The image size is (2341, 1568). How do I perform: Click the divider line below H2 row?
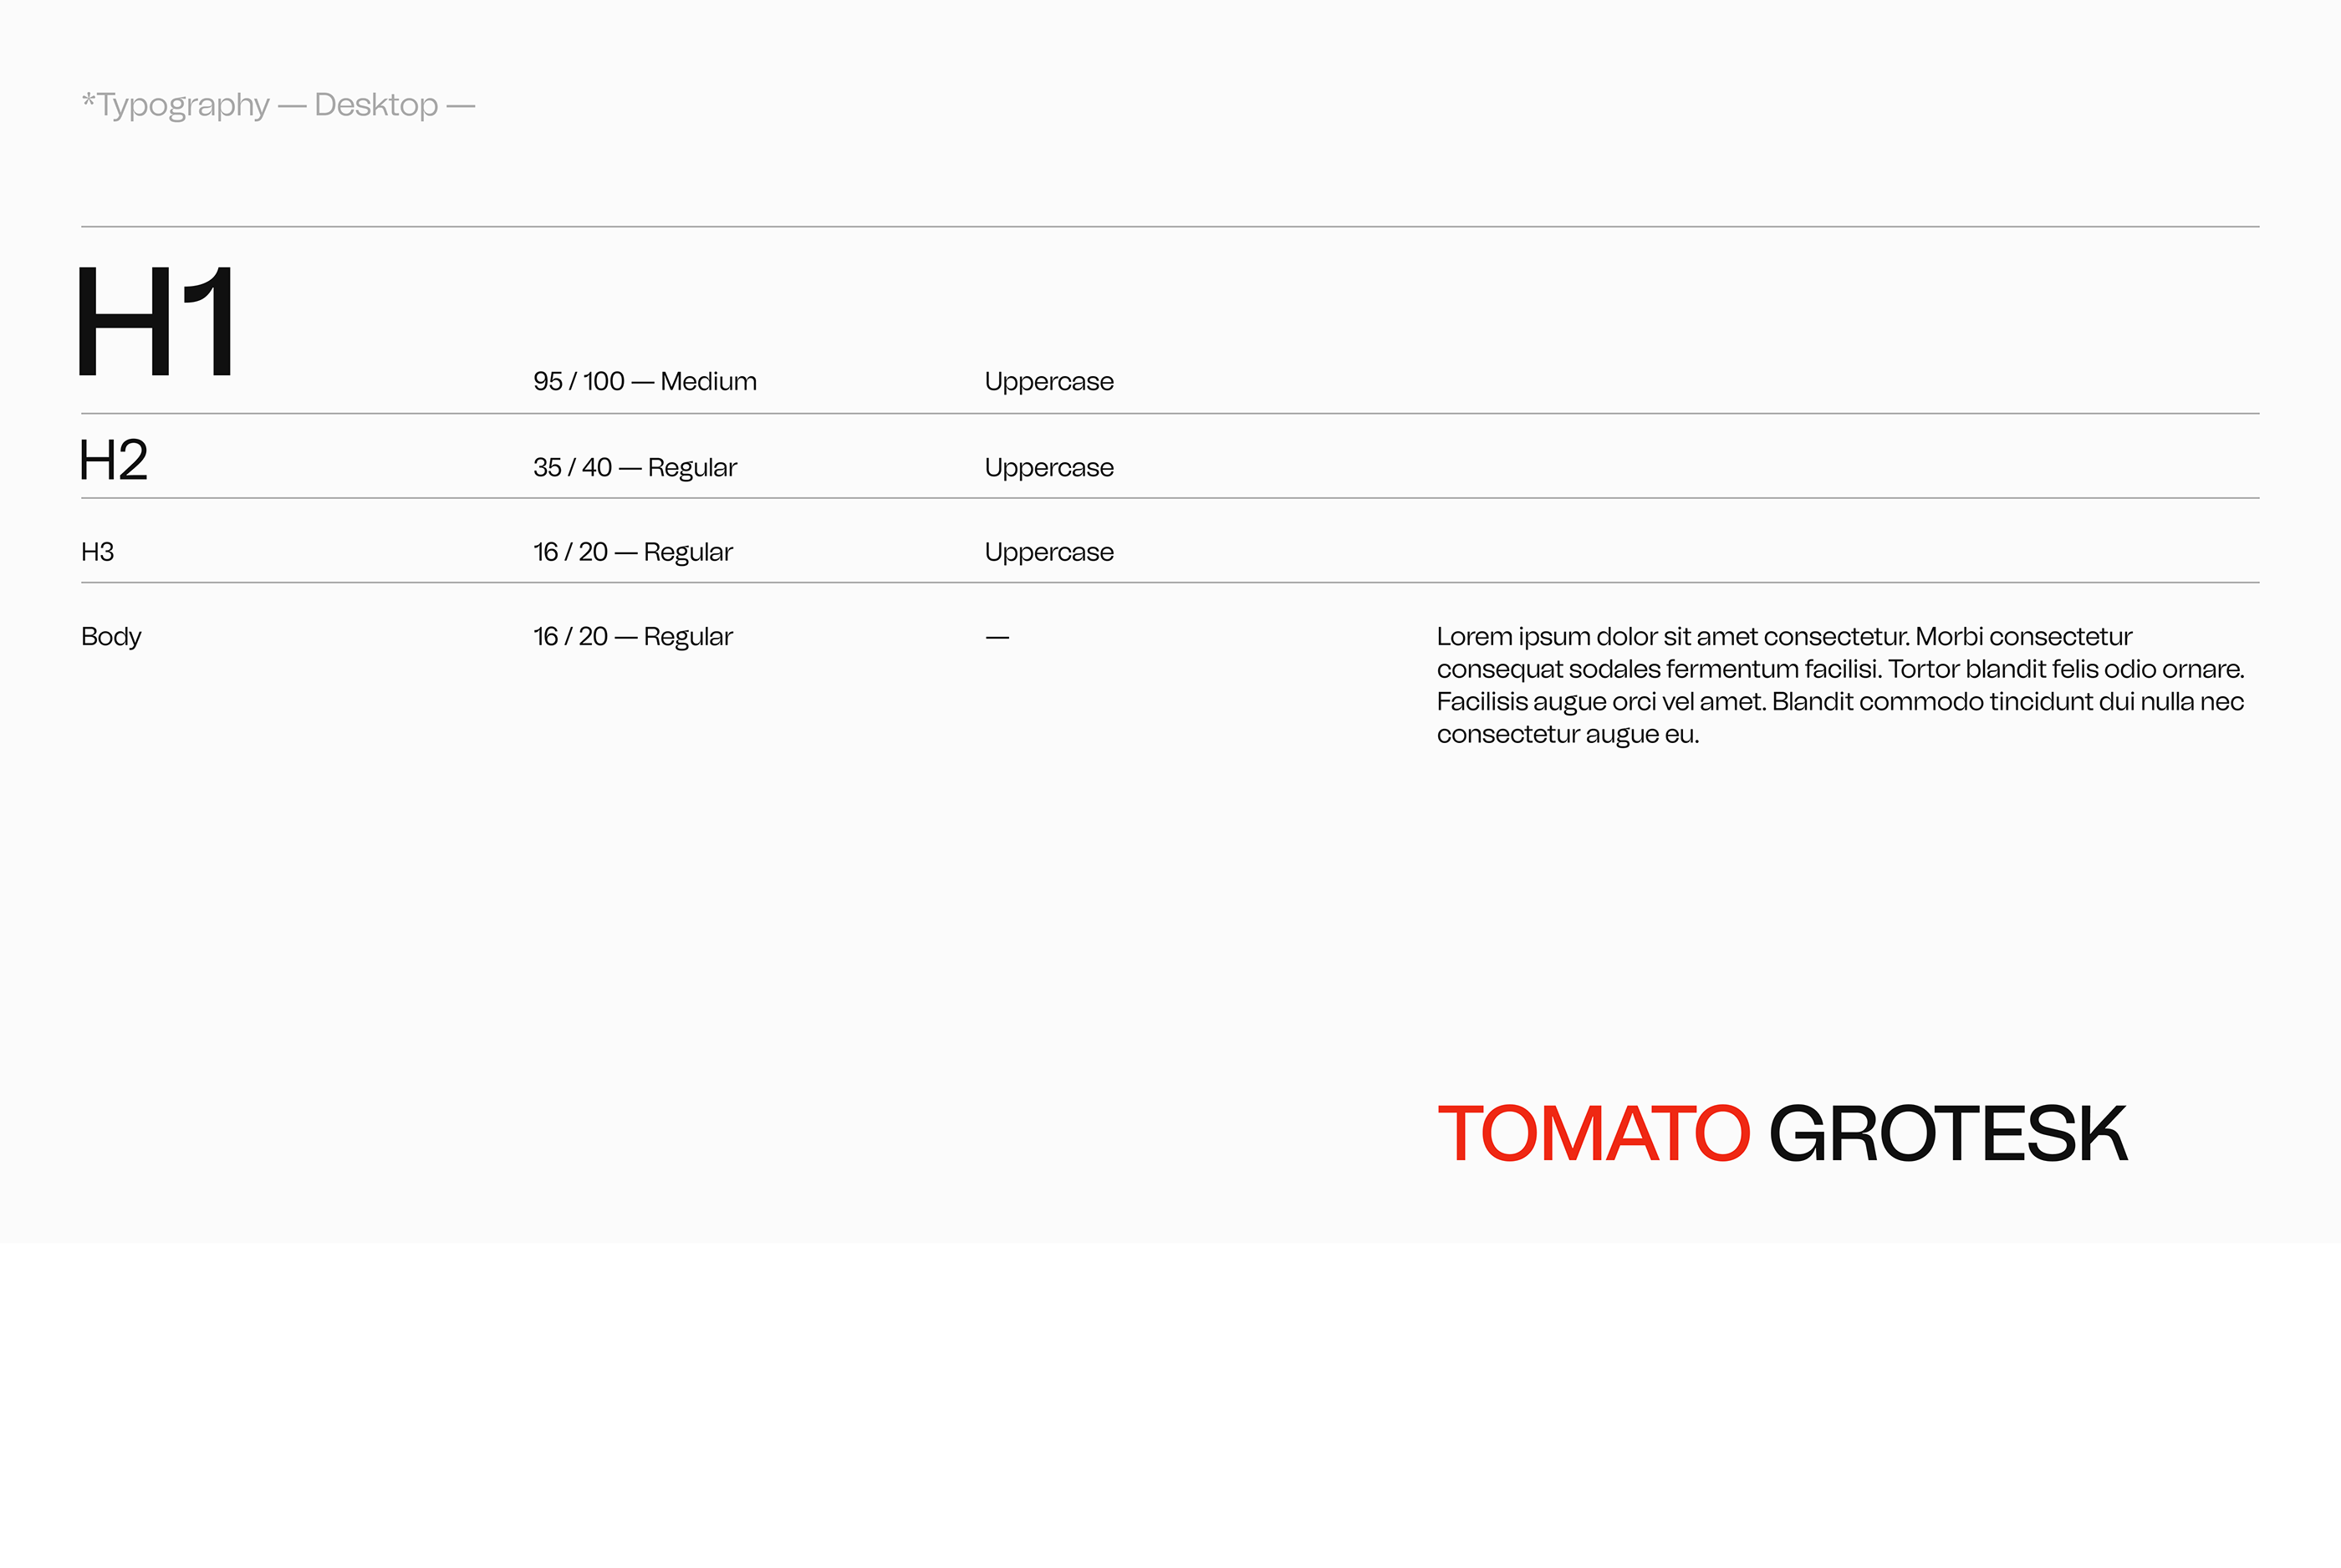(x=1170, y=498)
